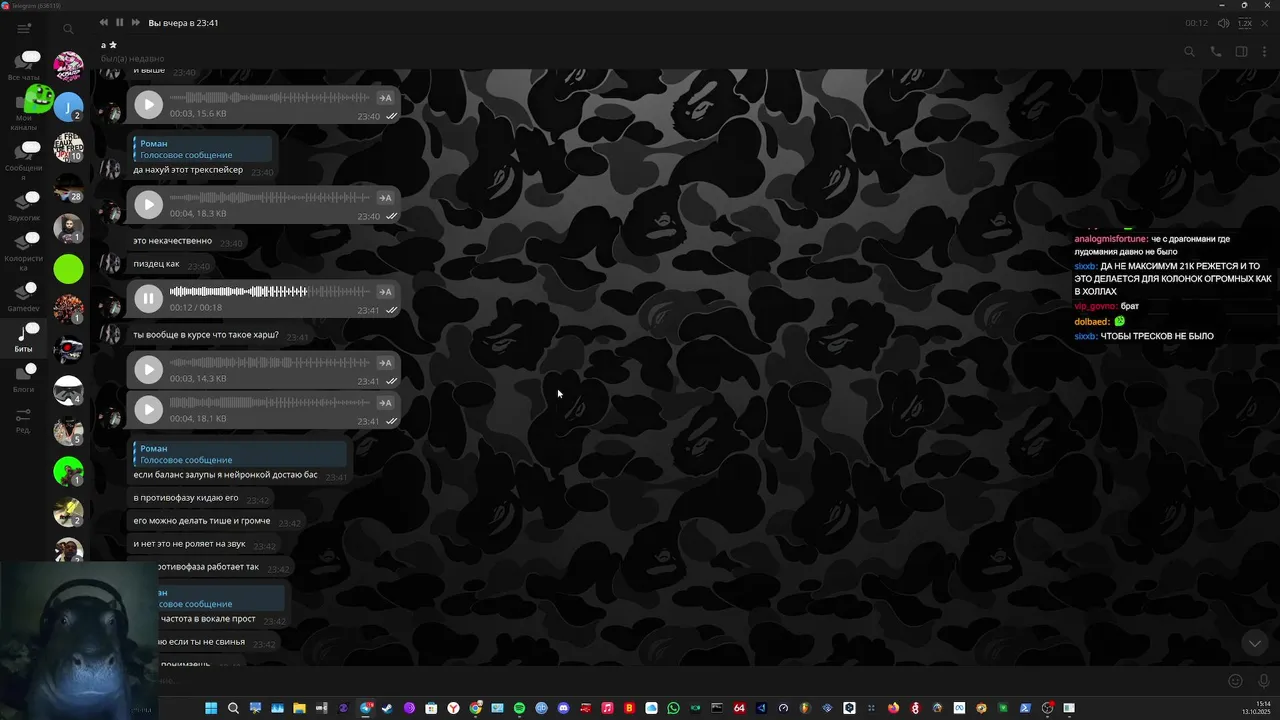Pause playback in the top player bar
This screenshot has height=720, width=1280.
(x=119, y=22)
